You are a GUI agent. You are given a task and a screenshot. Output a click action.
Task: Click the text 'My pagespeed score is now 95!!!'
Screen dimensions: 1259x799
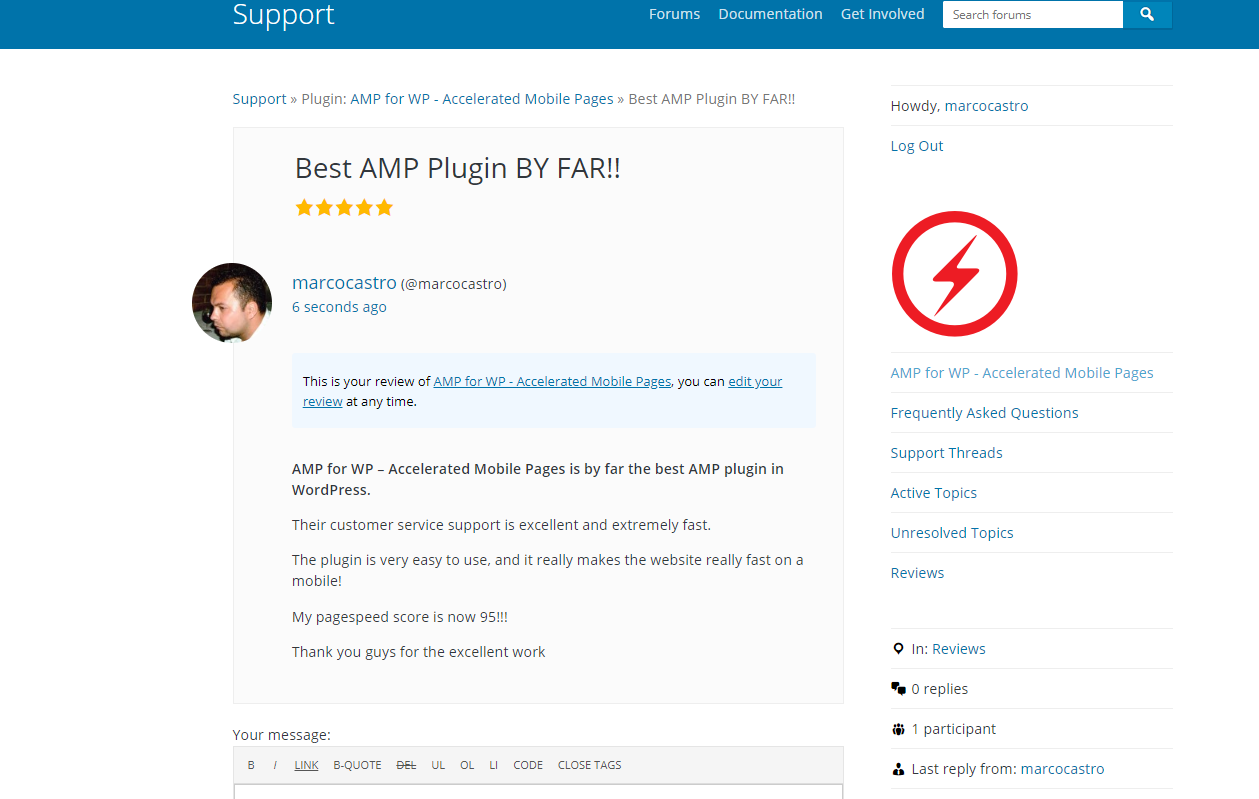pyautogui.click(x=400, y=617)
